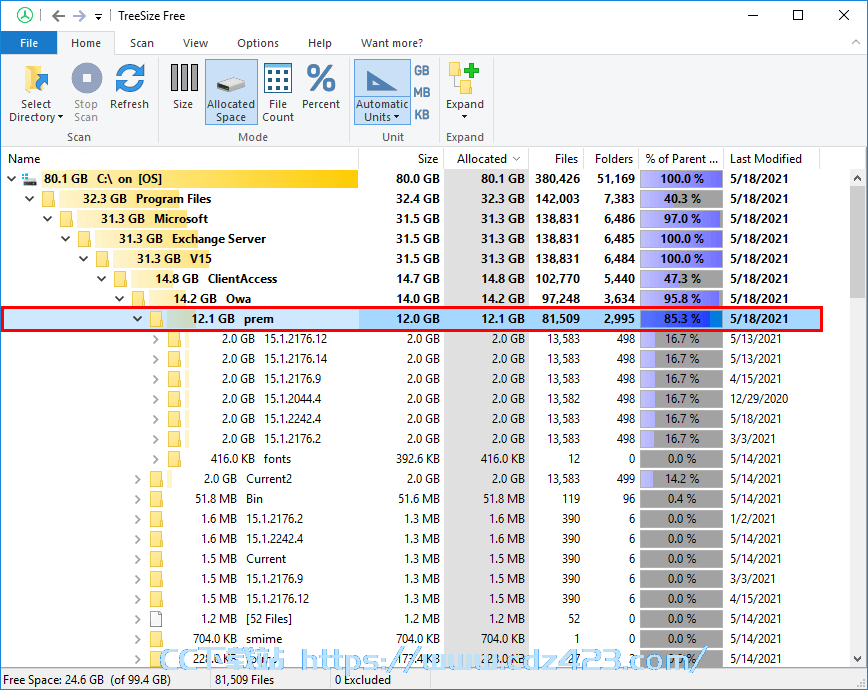
Task: Sort by the Last Modified column
Action: [x=771, y=159]
